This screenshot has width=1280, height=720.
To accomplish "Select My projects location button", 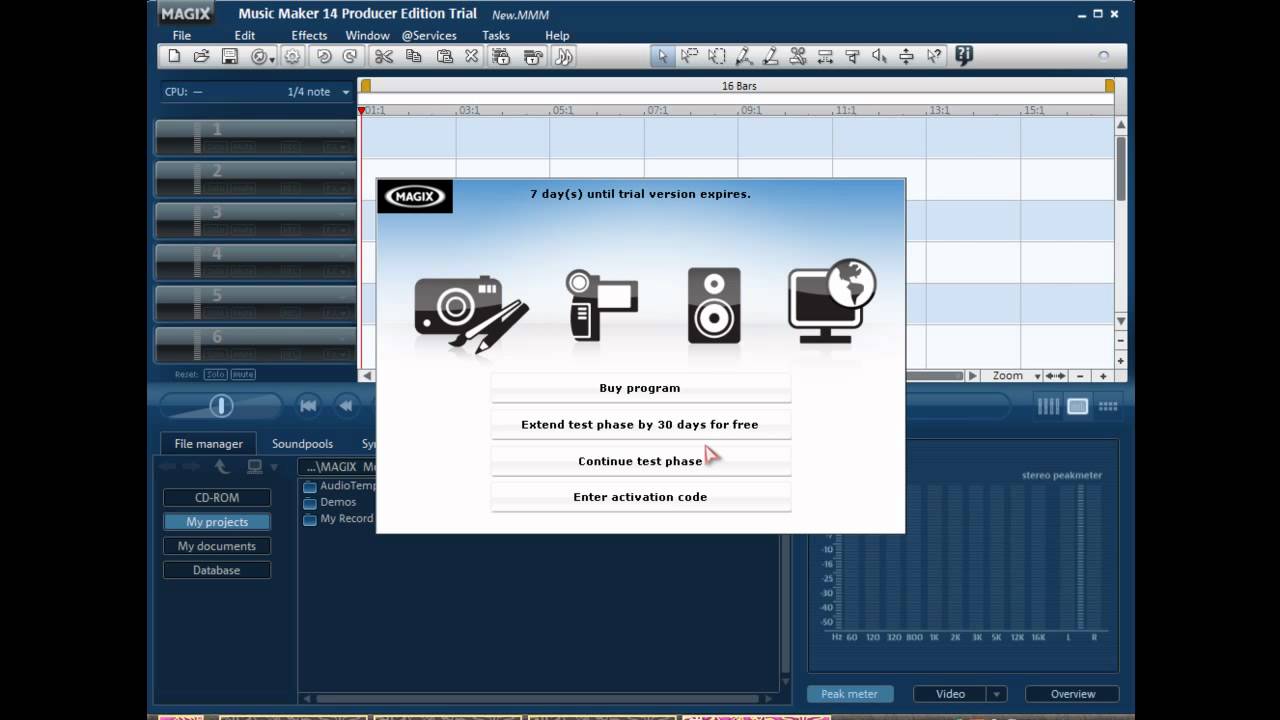I will [217, 522].
